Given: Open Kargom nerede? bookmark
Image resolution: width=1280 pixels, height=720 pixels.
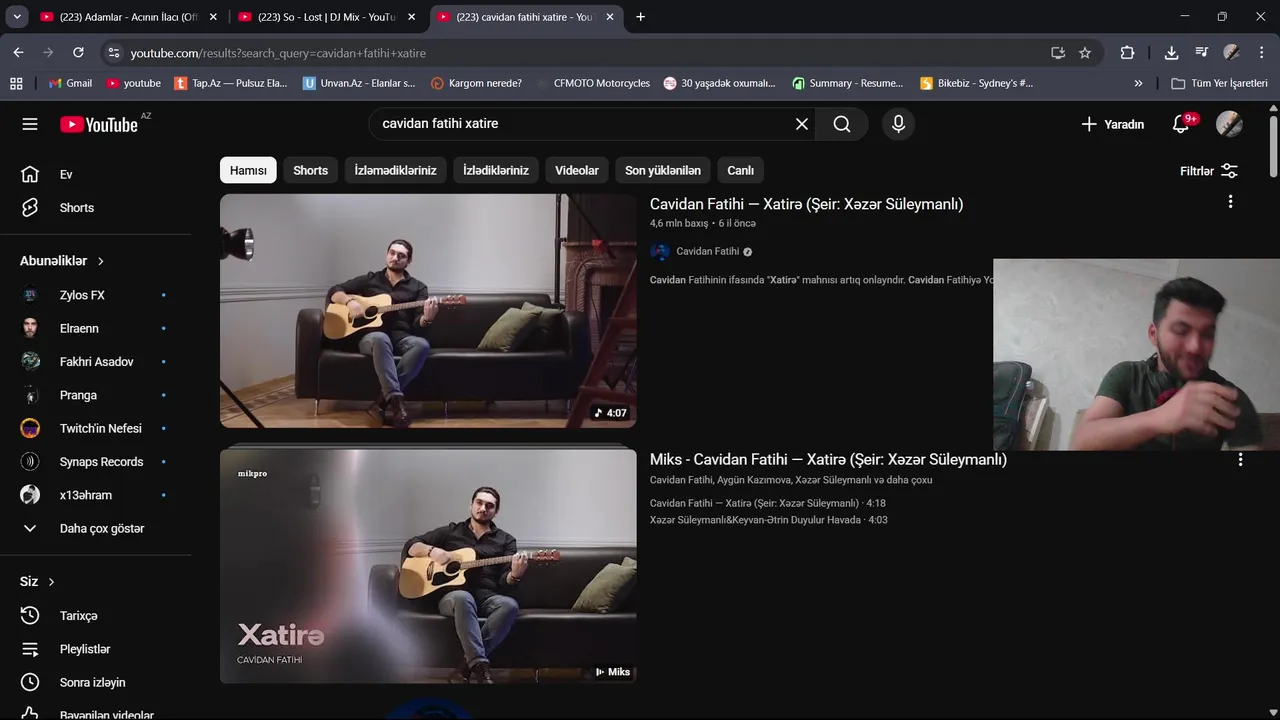Looking at the screenshot, I should coord(476,83).
